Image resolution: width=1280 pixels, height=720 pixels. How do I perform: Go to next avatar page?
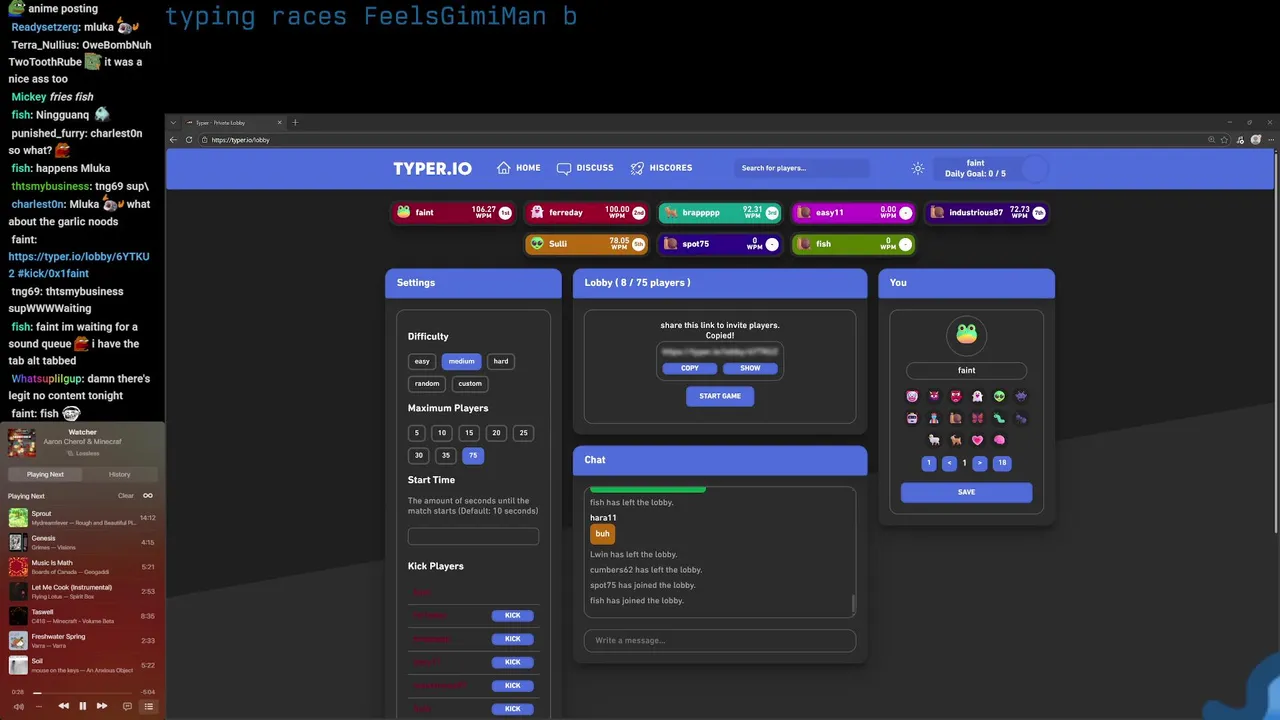pyautogui.click(x=980, y=463)
